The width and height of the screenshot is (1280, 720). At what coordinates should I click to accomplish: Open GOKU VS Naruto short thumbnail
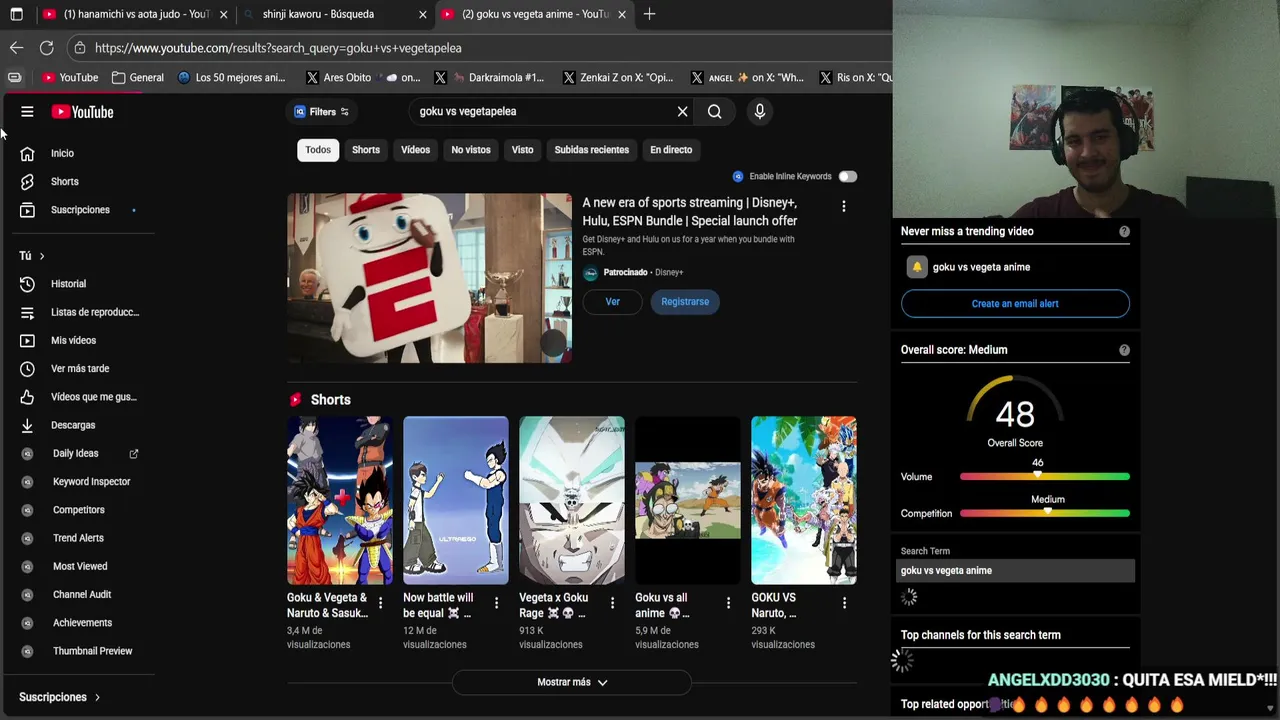pyautogui.click(x=804, y=501)
